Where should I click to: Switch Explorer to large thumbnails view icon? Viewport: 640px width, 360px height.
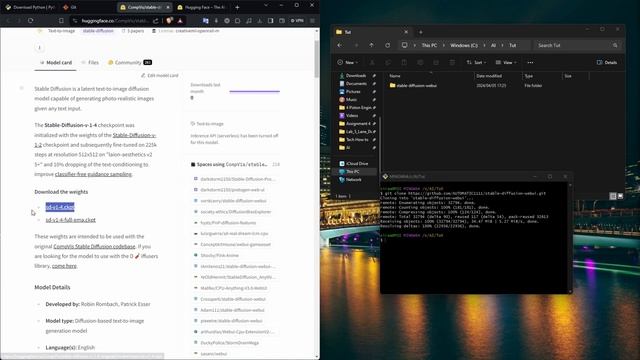tap(620, 196)
